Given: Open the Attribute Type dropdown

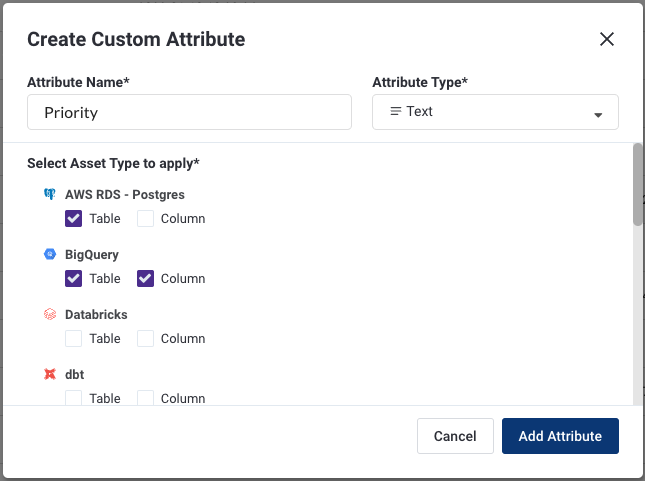Looking at the screenshot, I should click(494, 112).
